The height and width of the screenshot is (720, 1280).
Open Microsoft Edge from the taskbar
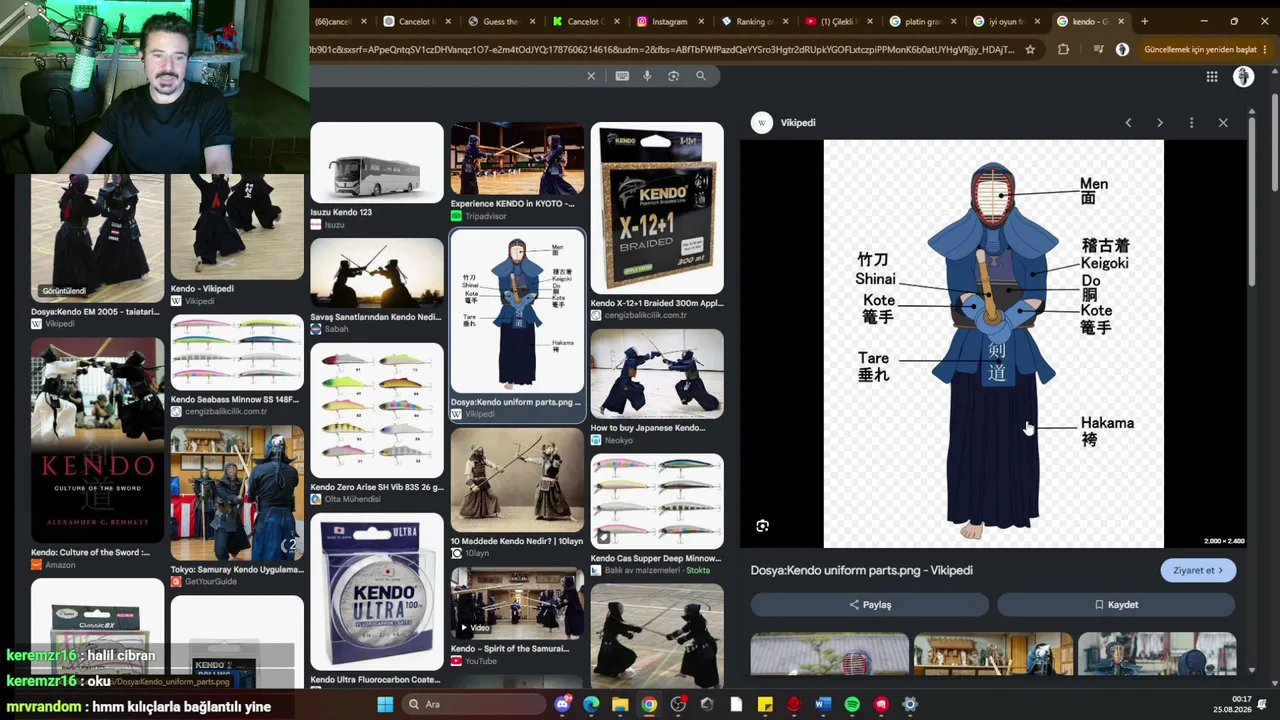[591, 704]
